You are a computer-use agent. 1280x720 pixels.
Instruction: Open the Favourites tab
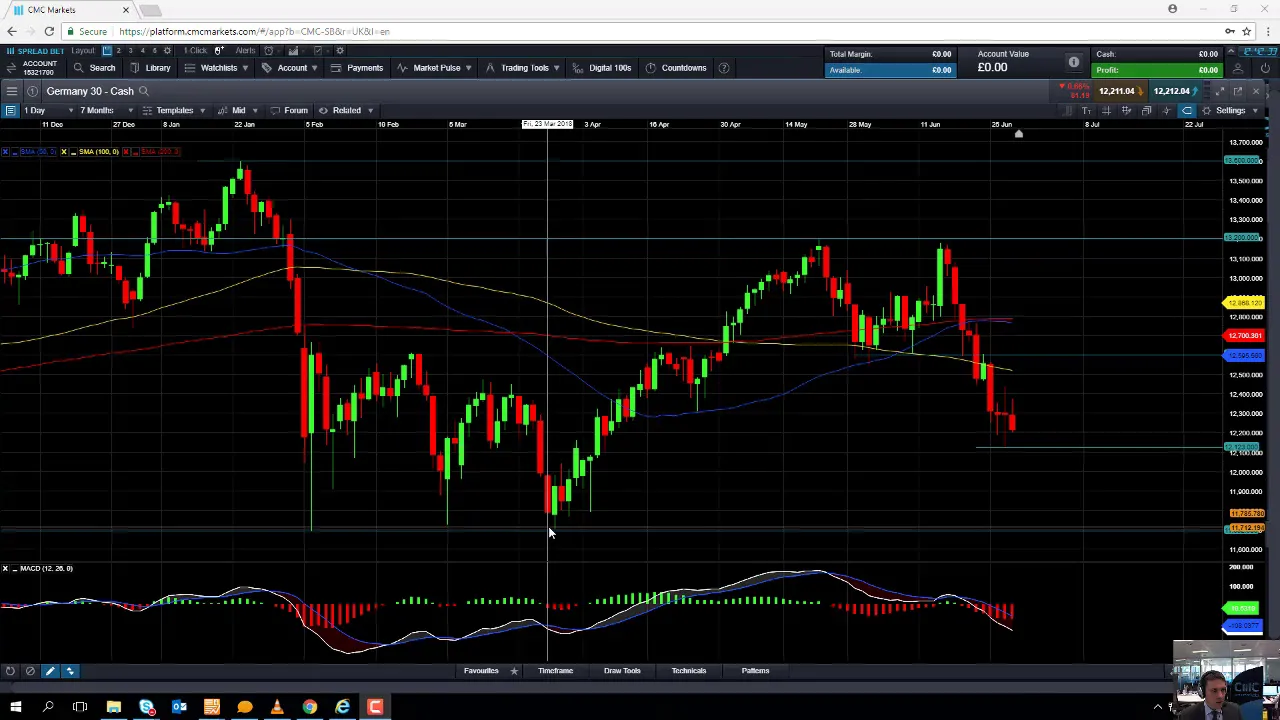[x=481, y=671]
